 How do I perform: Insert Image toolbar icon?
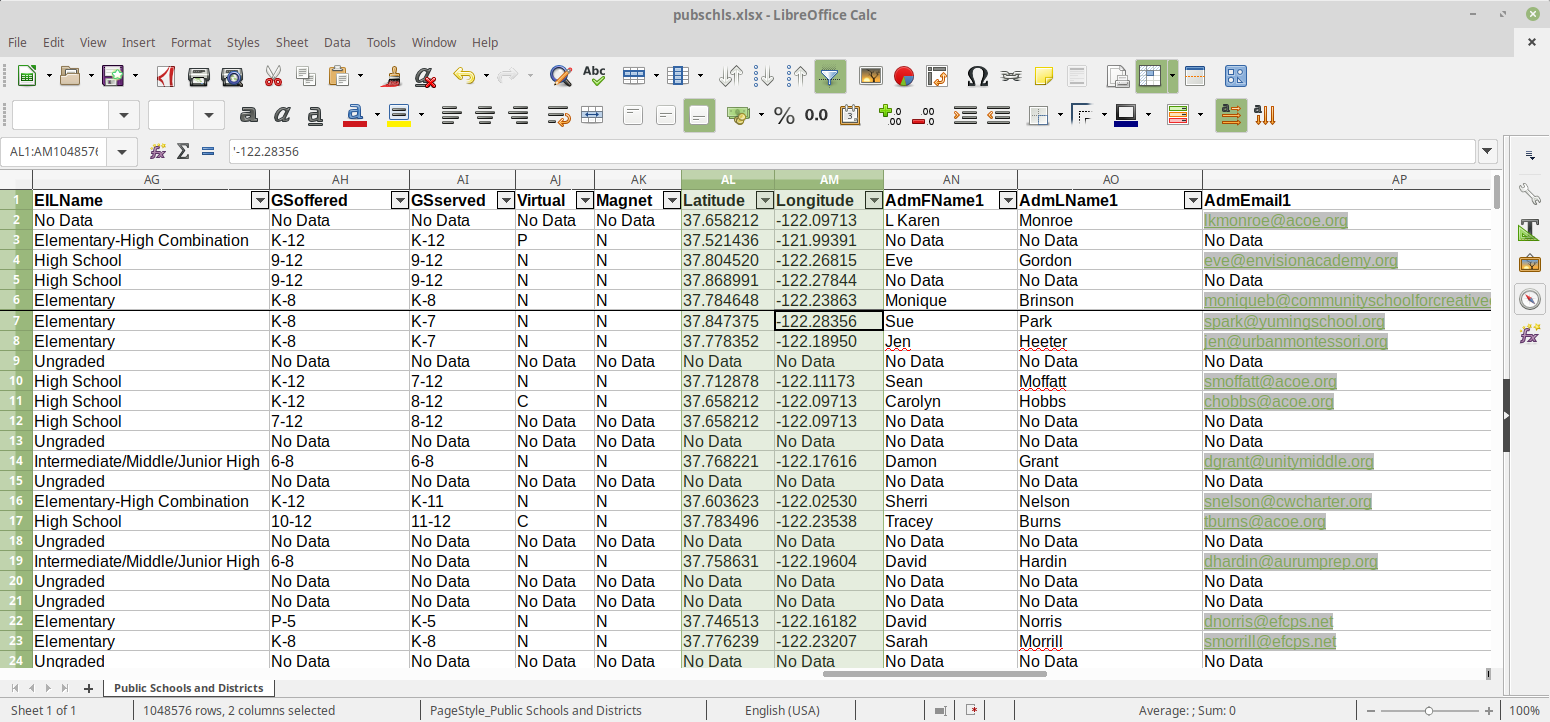871,76
